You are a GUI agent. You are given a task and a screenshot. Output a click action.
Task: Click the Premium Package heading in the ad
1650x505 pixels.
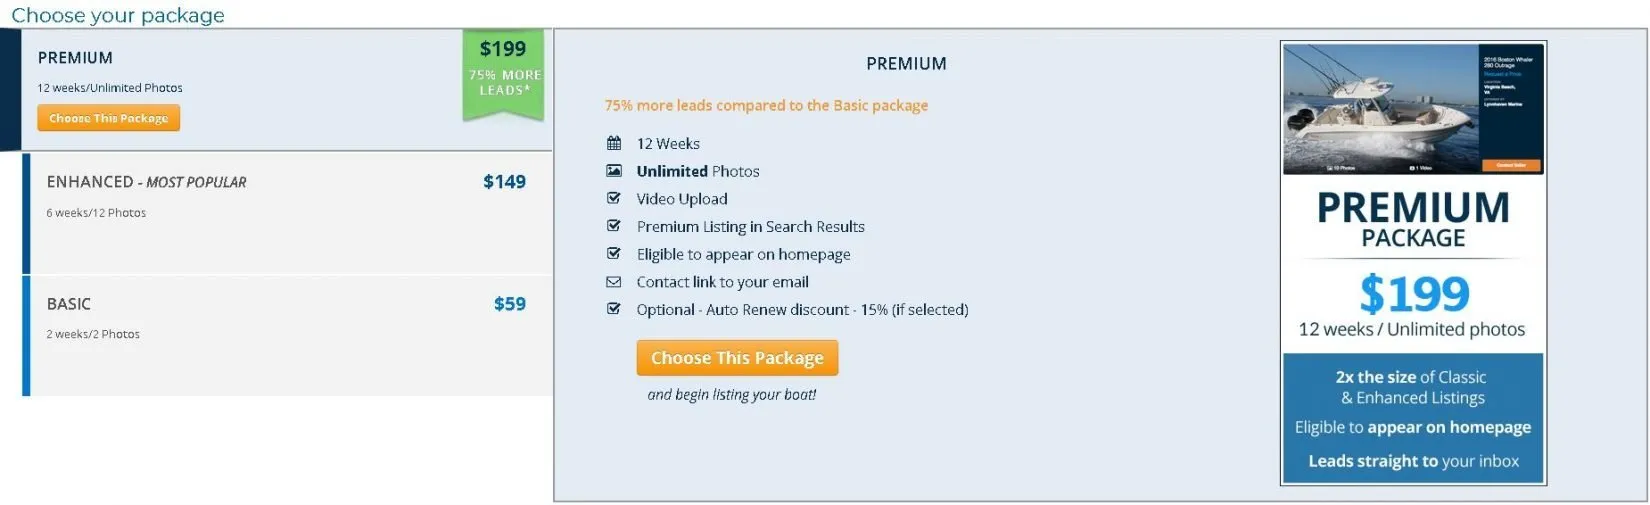click(1413, 220)
